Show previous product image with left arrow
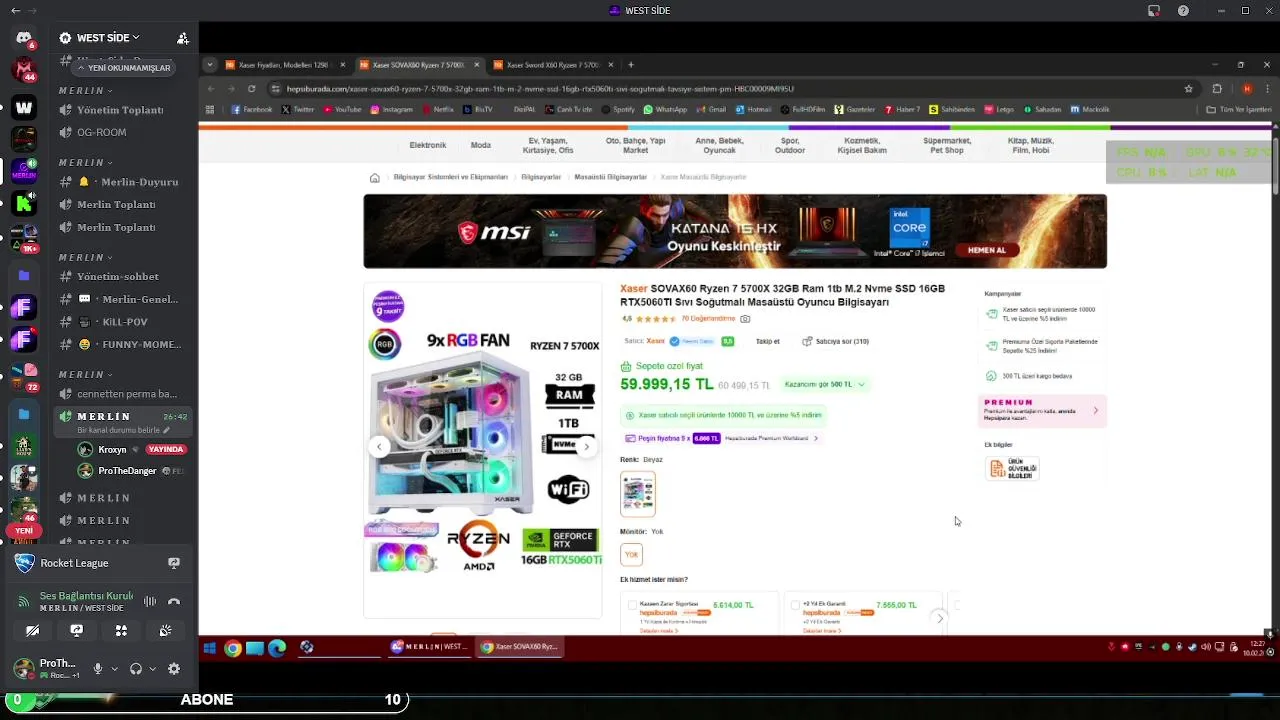 [x=378, y=447]
